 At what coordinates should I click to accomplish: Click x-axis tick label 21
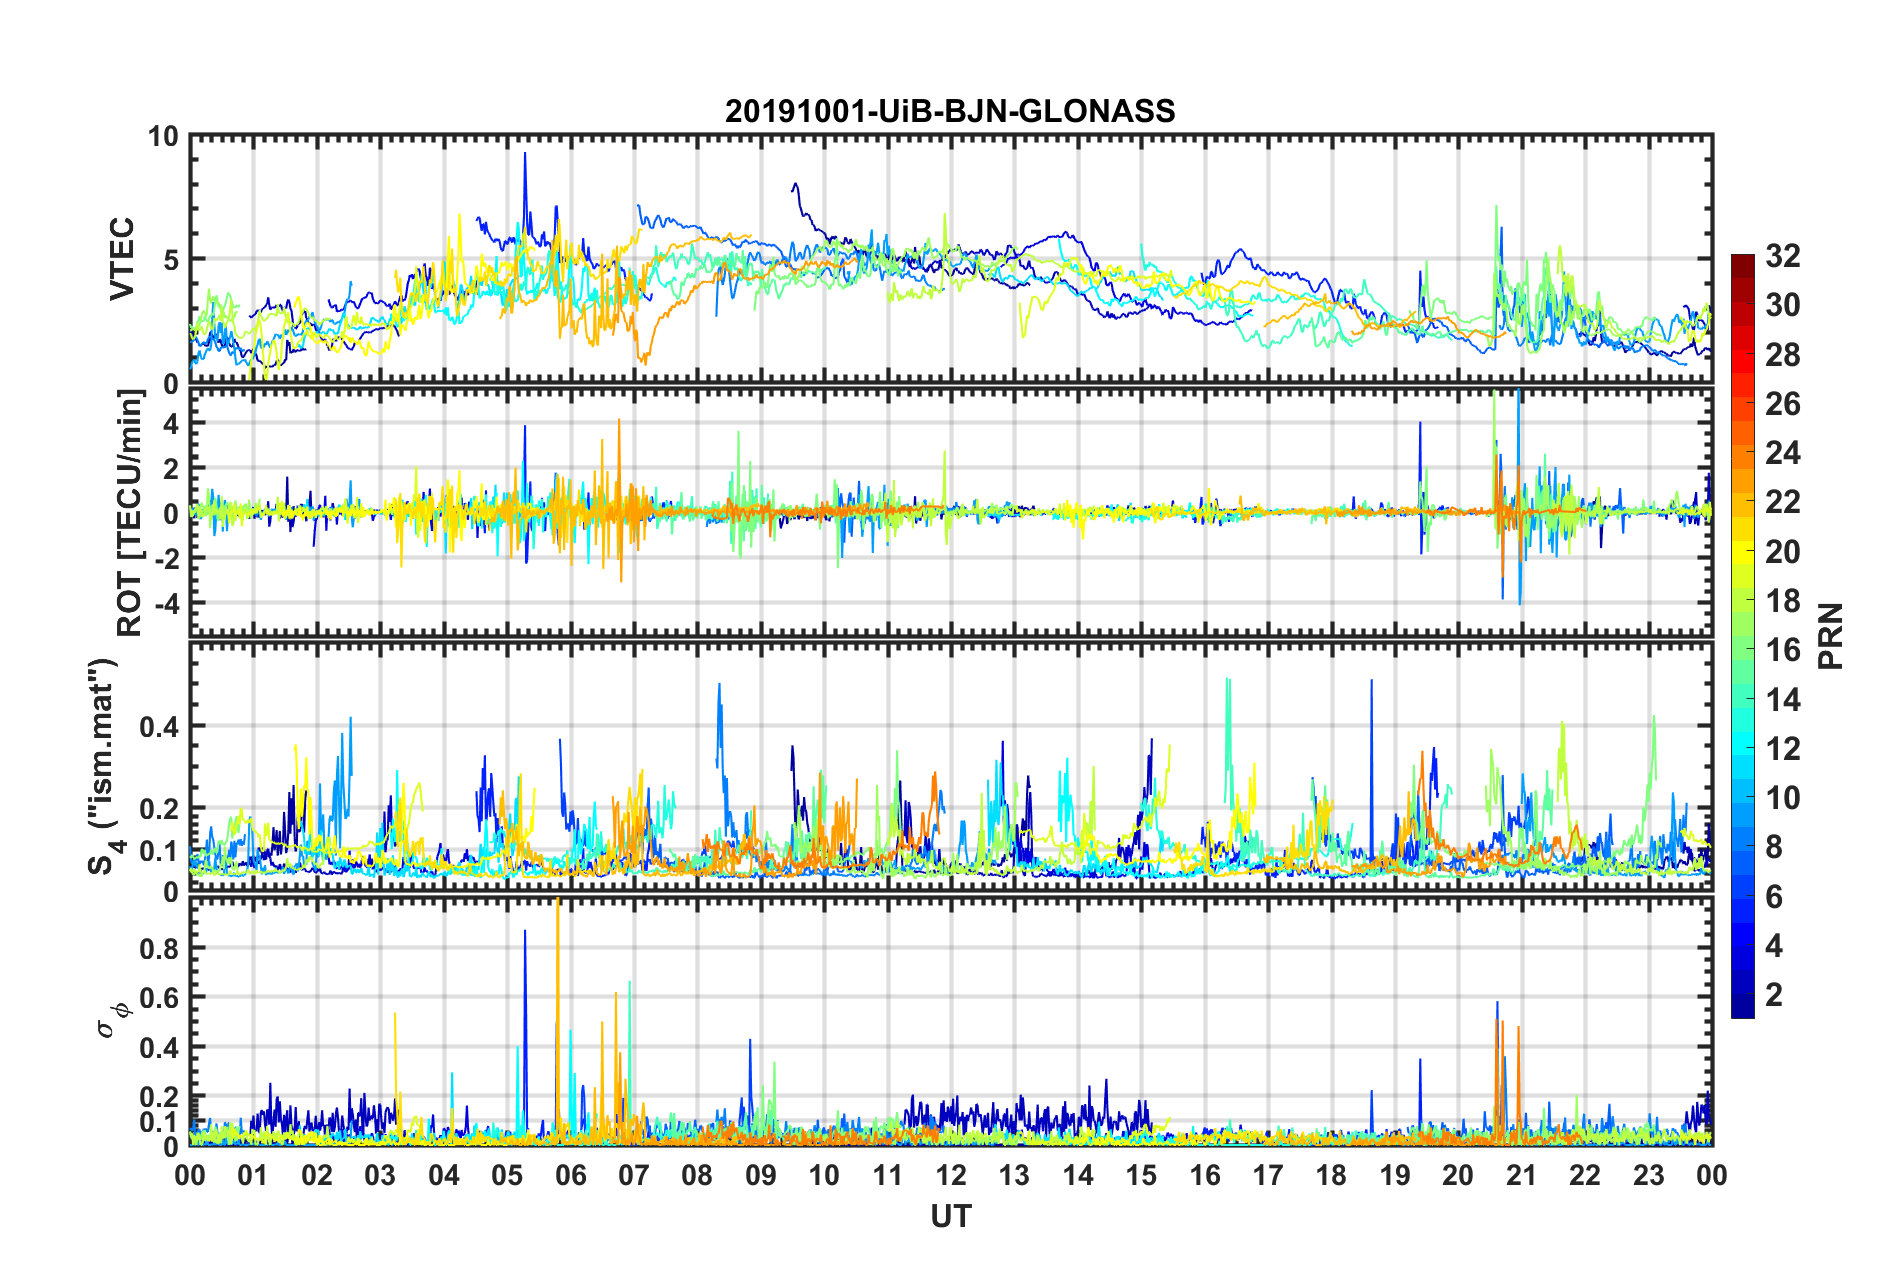1522,1175
